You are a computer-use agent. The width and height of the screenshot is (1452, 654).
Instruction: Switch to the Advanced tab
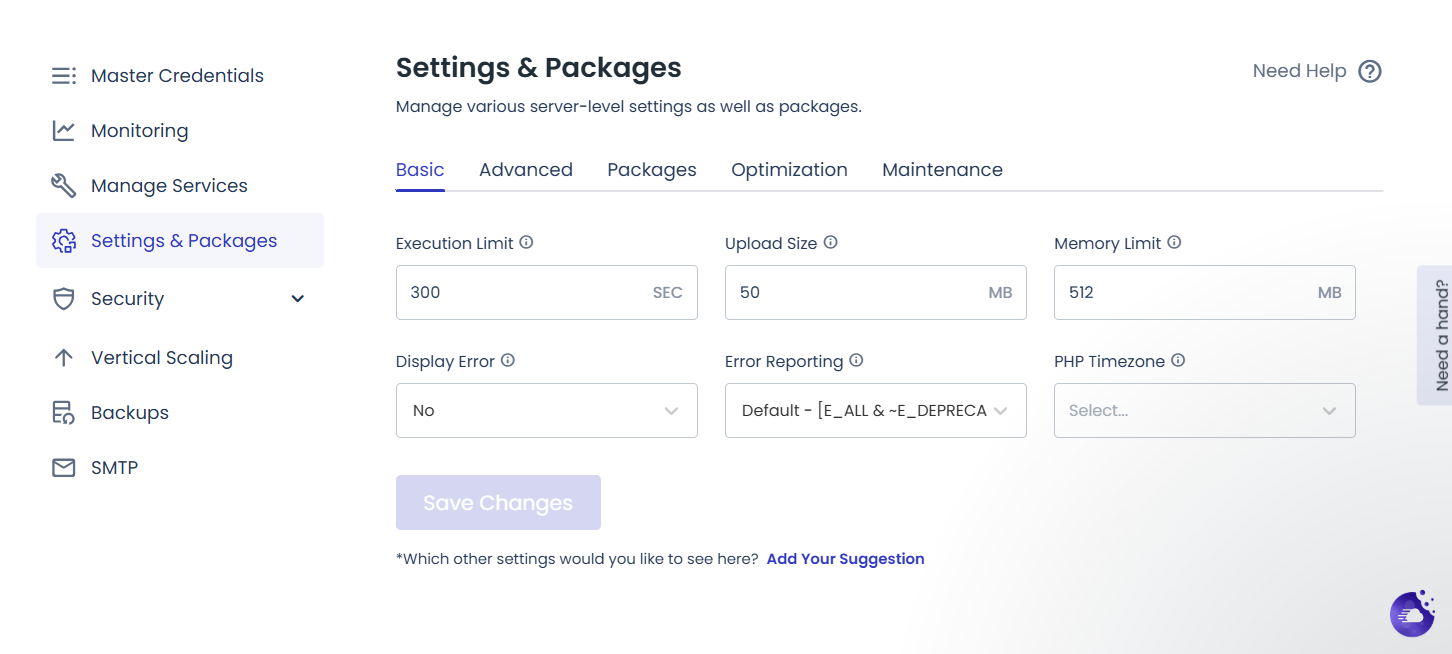click(526, 170)
